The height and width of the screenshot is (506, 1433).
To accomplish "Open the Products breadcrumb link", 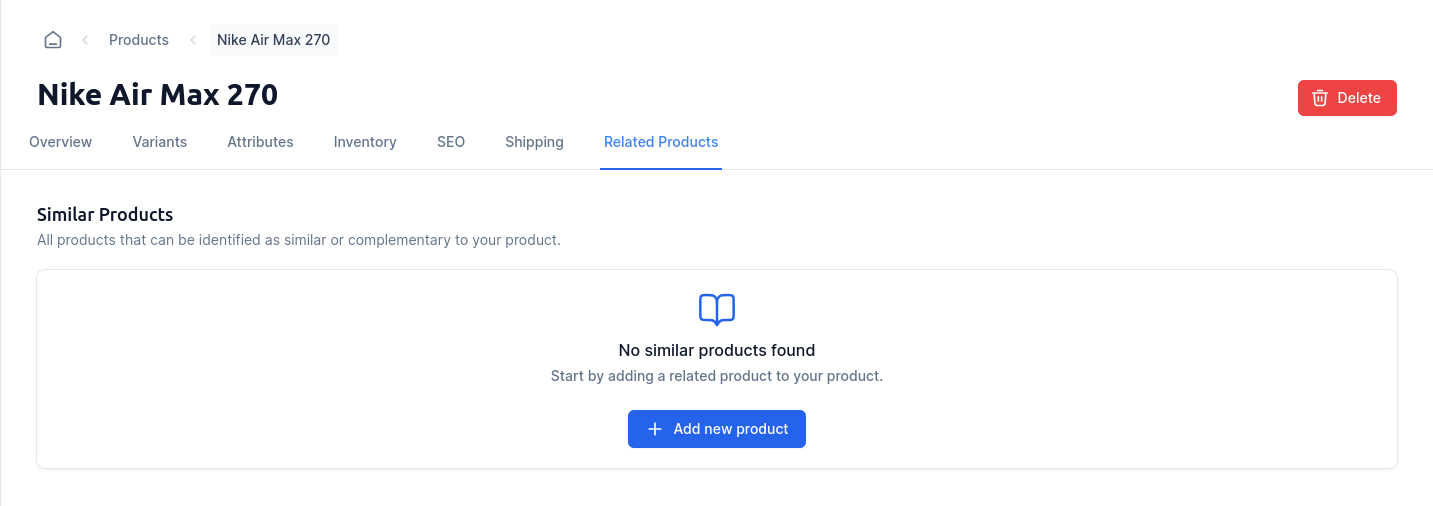I will (x=139, y=40).
